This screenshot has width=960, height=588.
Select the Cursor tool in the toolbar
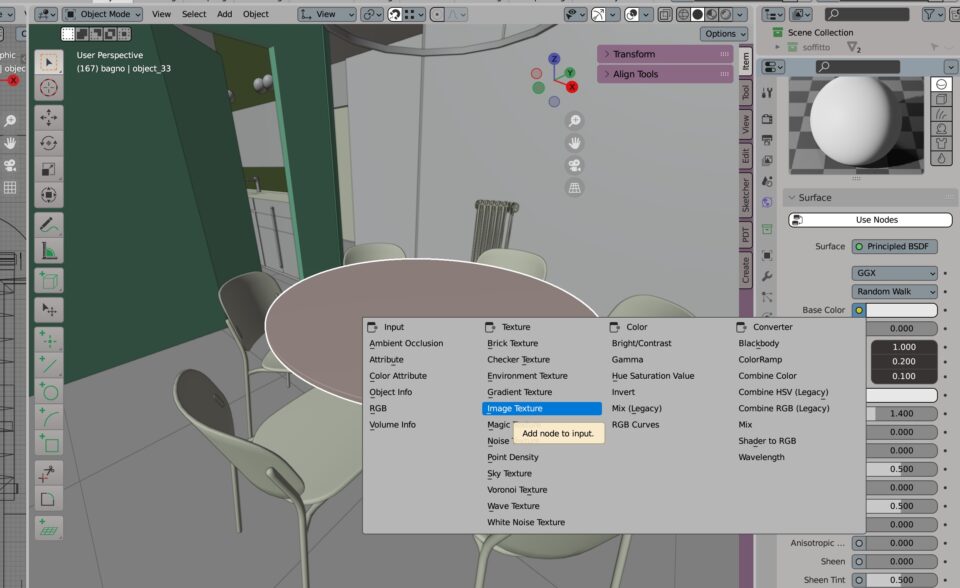coord(48,88)
